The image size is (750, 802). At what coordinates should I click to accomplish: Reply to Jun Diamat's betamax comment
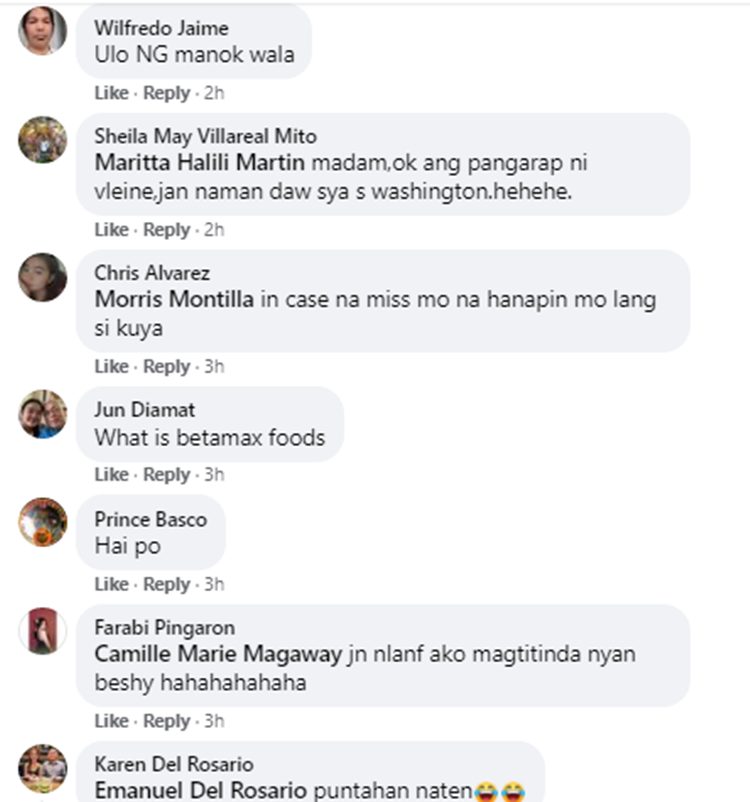166,475
